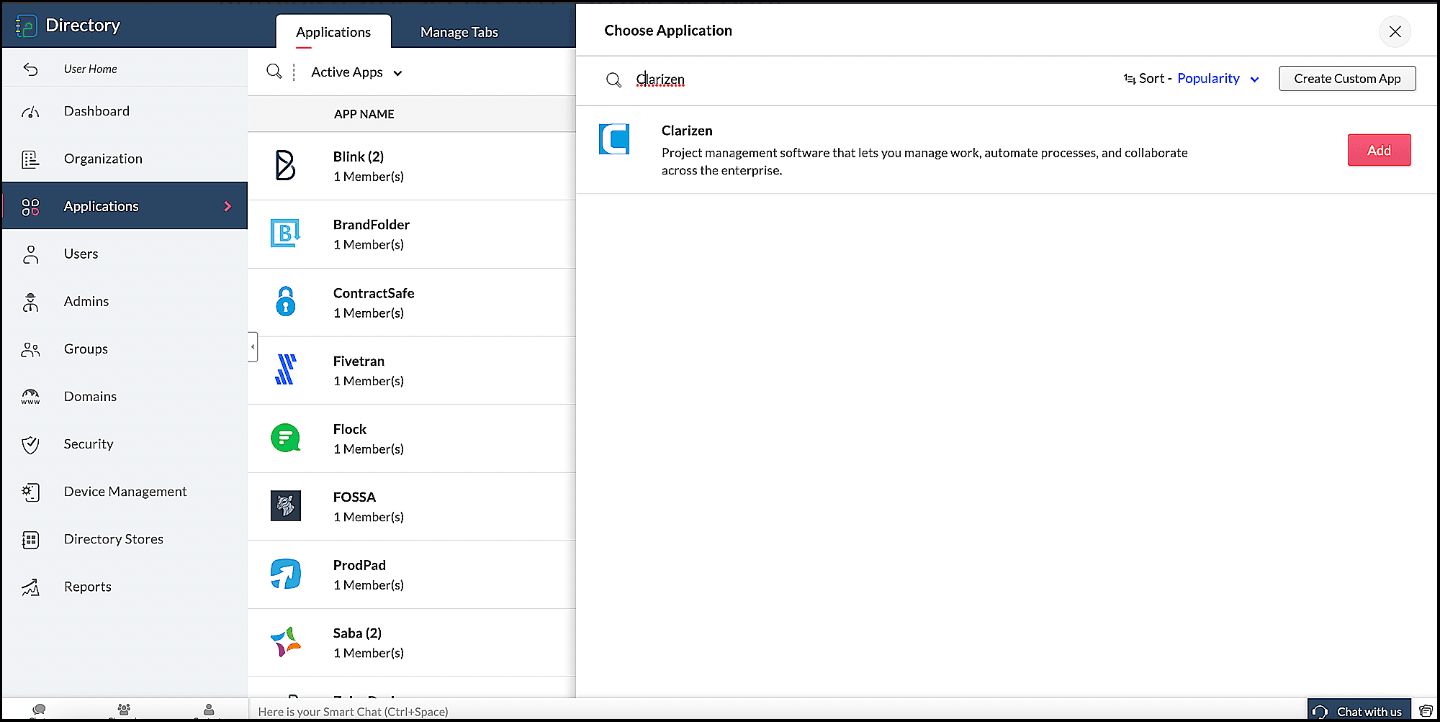1440x722 pixels.
Task: Add the Clarizen application
Action: [1379, 150]
